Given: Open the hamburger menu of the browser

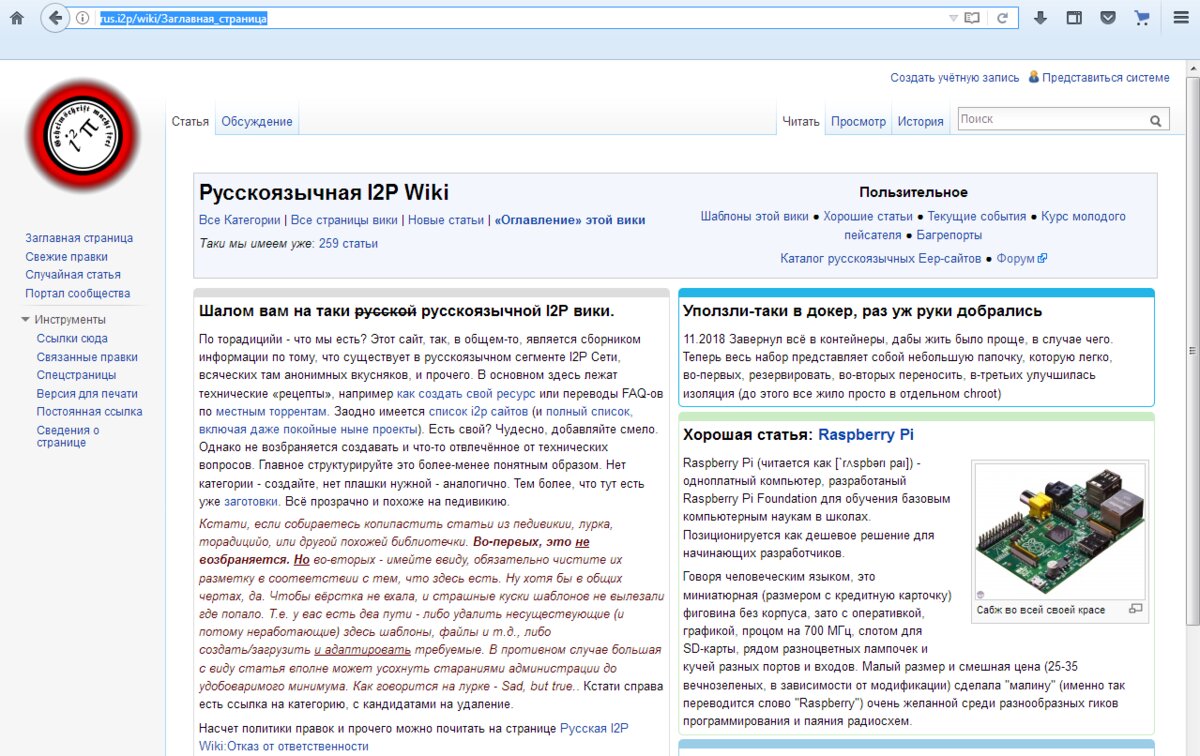Looking at the screenshot, I should (1181, 18).
